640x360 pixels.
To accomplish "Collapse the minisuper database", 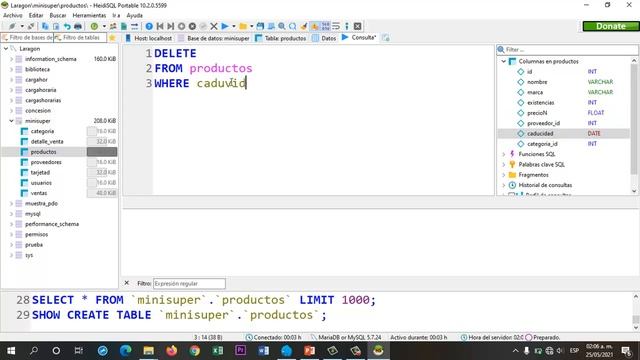I will tap(11, 121).
